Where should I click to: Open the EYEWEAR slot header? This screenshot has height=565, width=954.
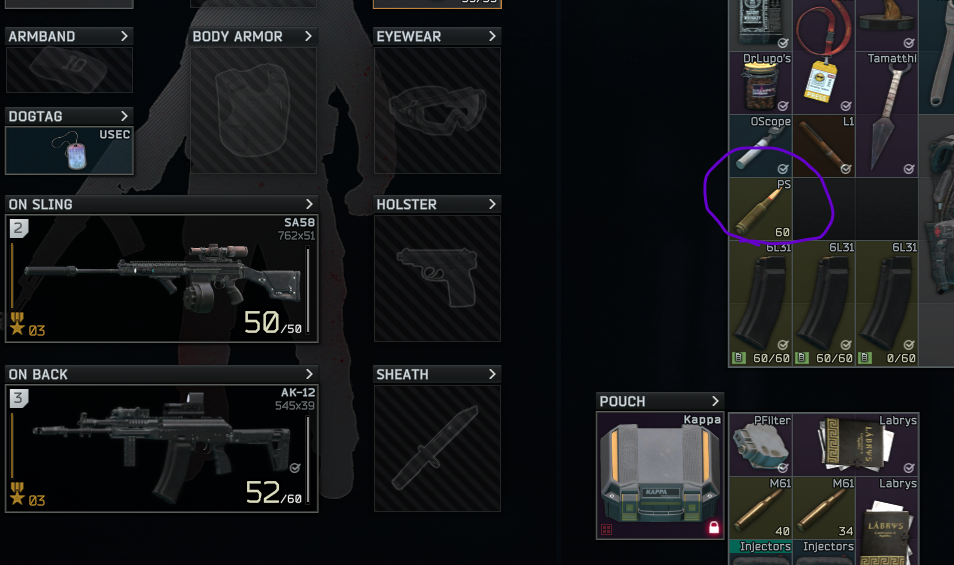[437, 36]
